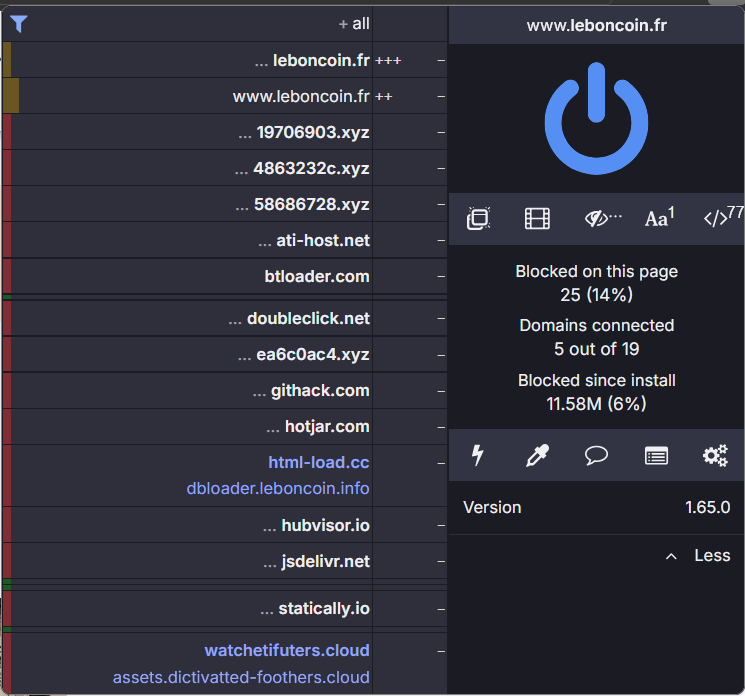
Task: Collapse the panel with Less
Action: click(698, 555)
